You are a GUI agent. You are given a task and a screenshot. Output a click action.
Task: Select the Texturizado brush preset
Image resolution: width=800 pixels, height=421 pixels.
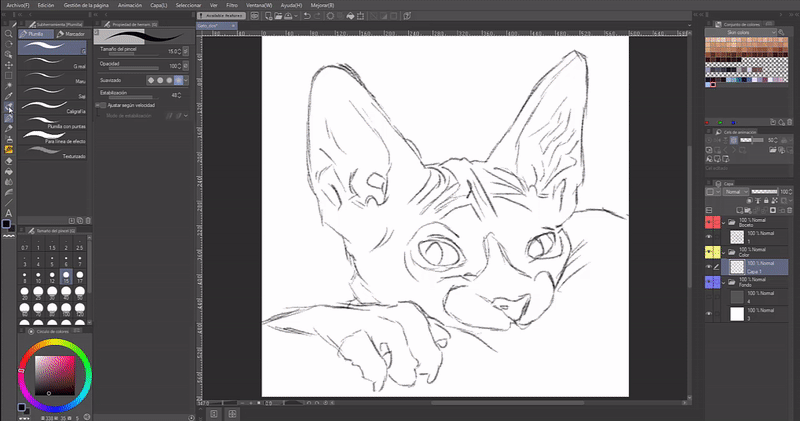tap(55, 150)
